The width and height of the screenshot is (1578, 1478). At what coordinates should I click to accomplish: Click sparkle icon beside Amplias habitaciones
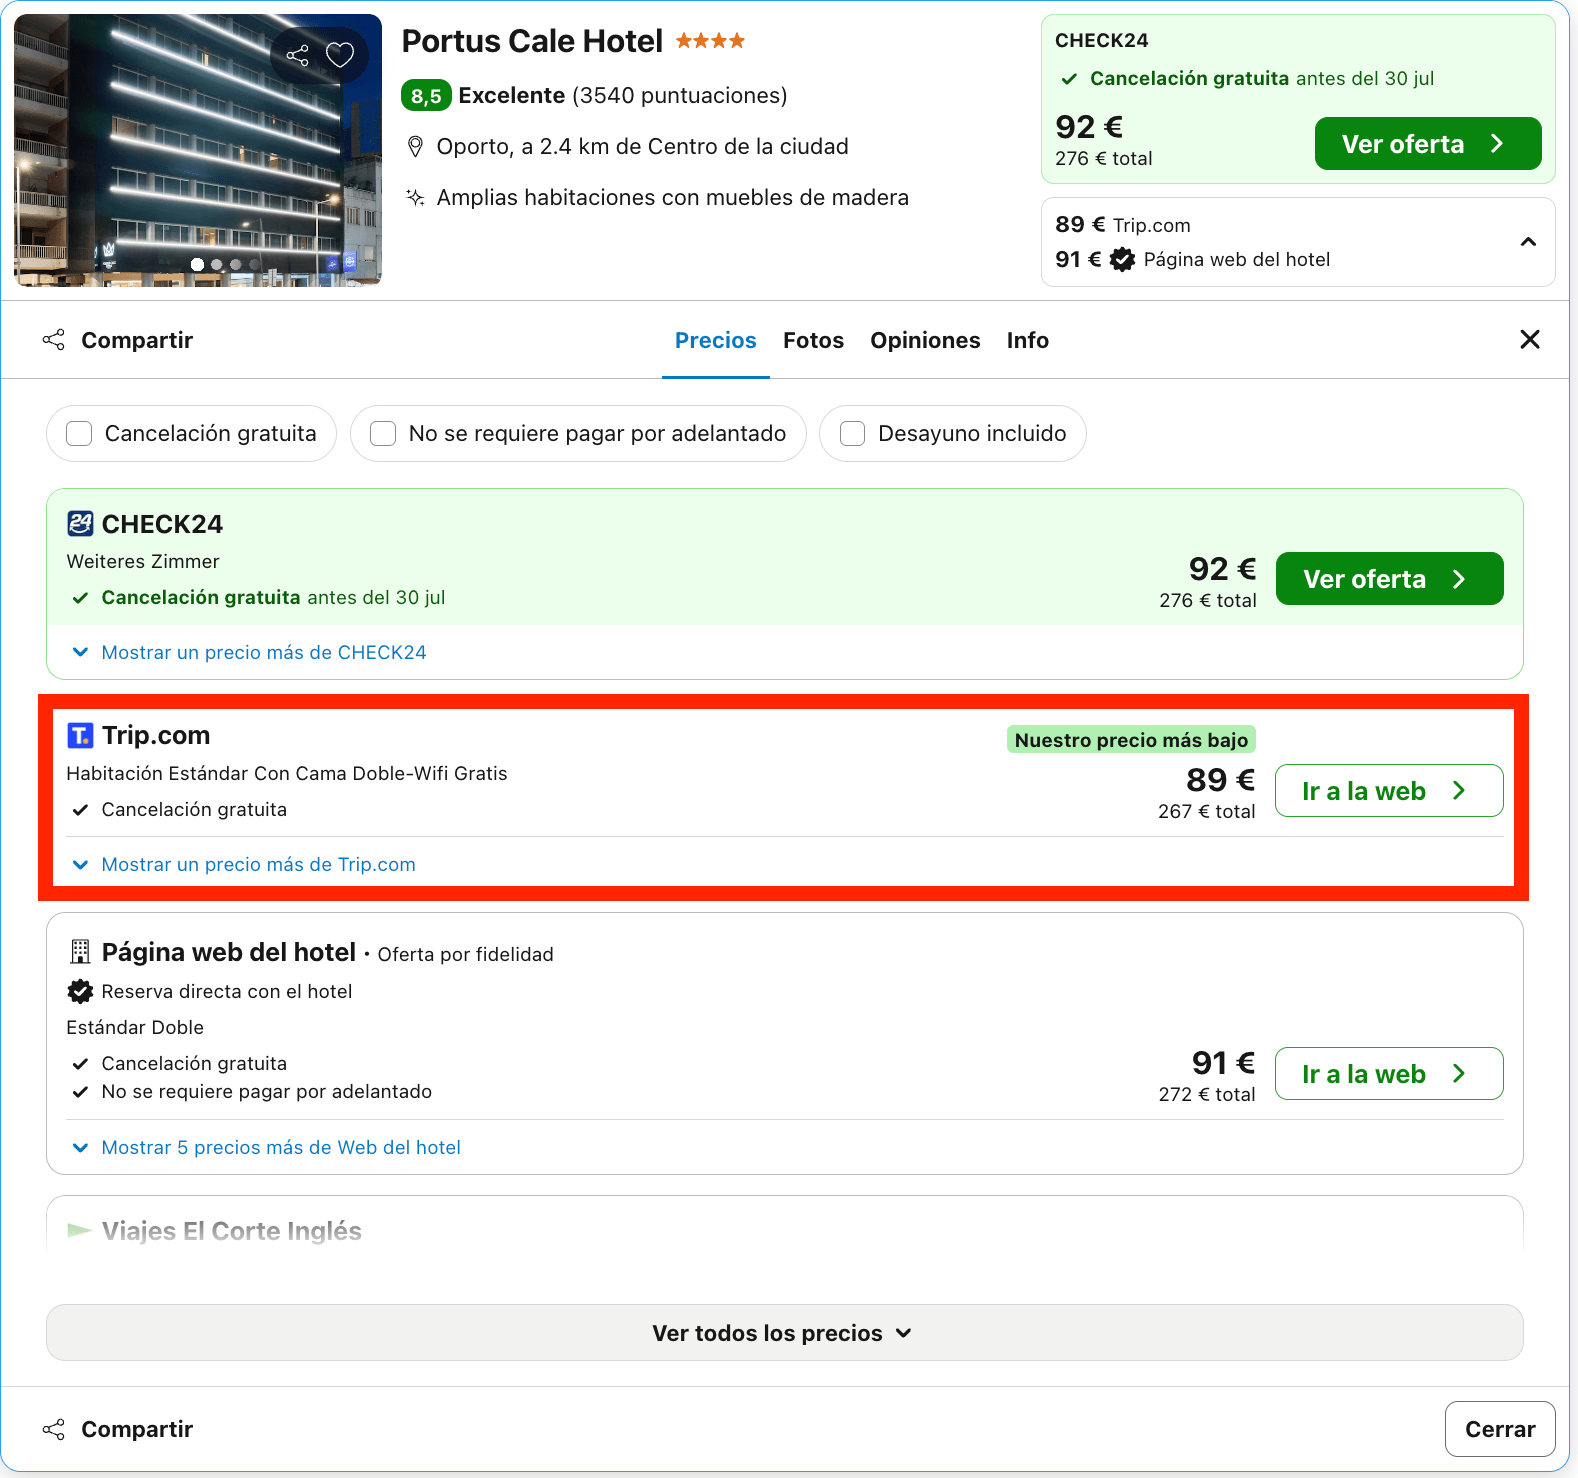(415, 197)
